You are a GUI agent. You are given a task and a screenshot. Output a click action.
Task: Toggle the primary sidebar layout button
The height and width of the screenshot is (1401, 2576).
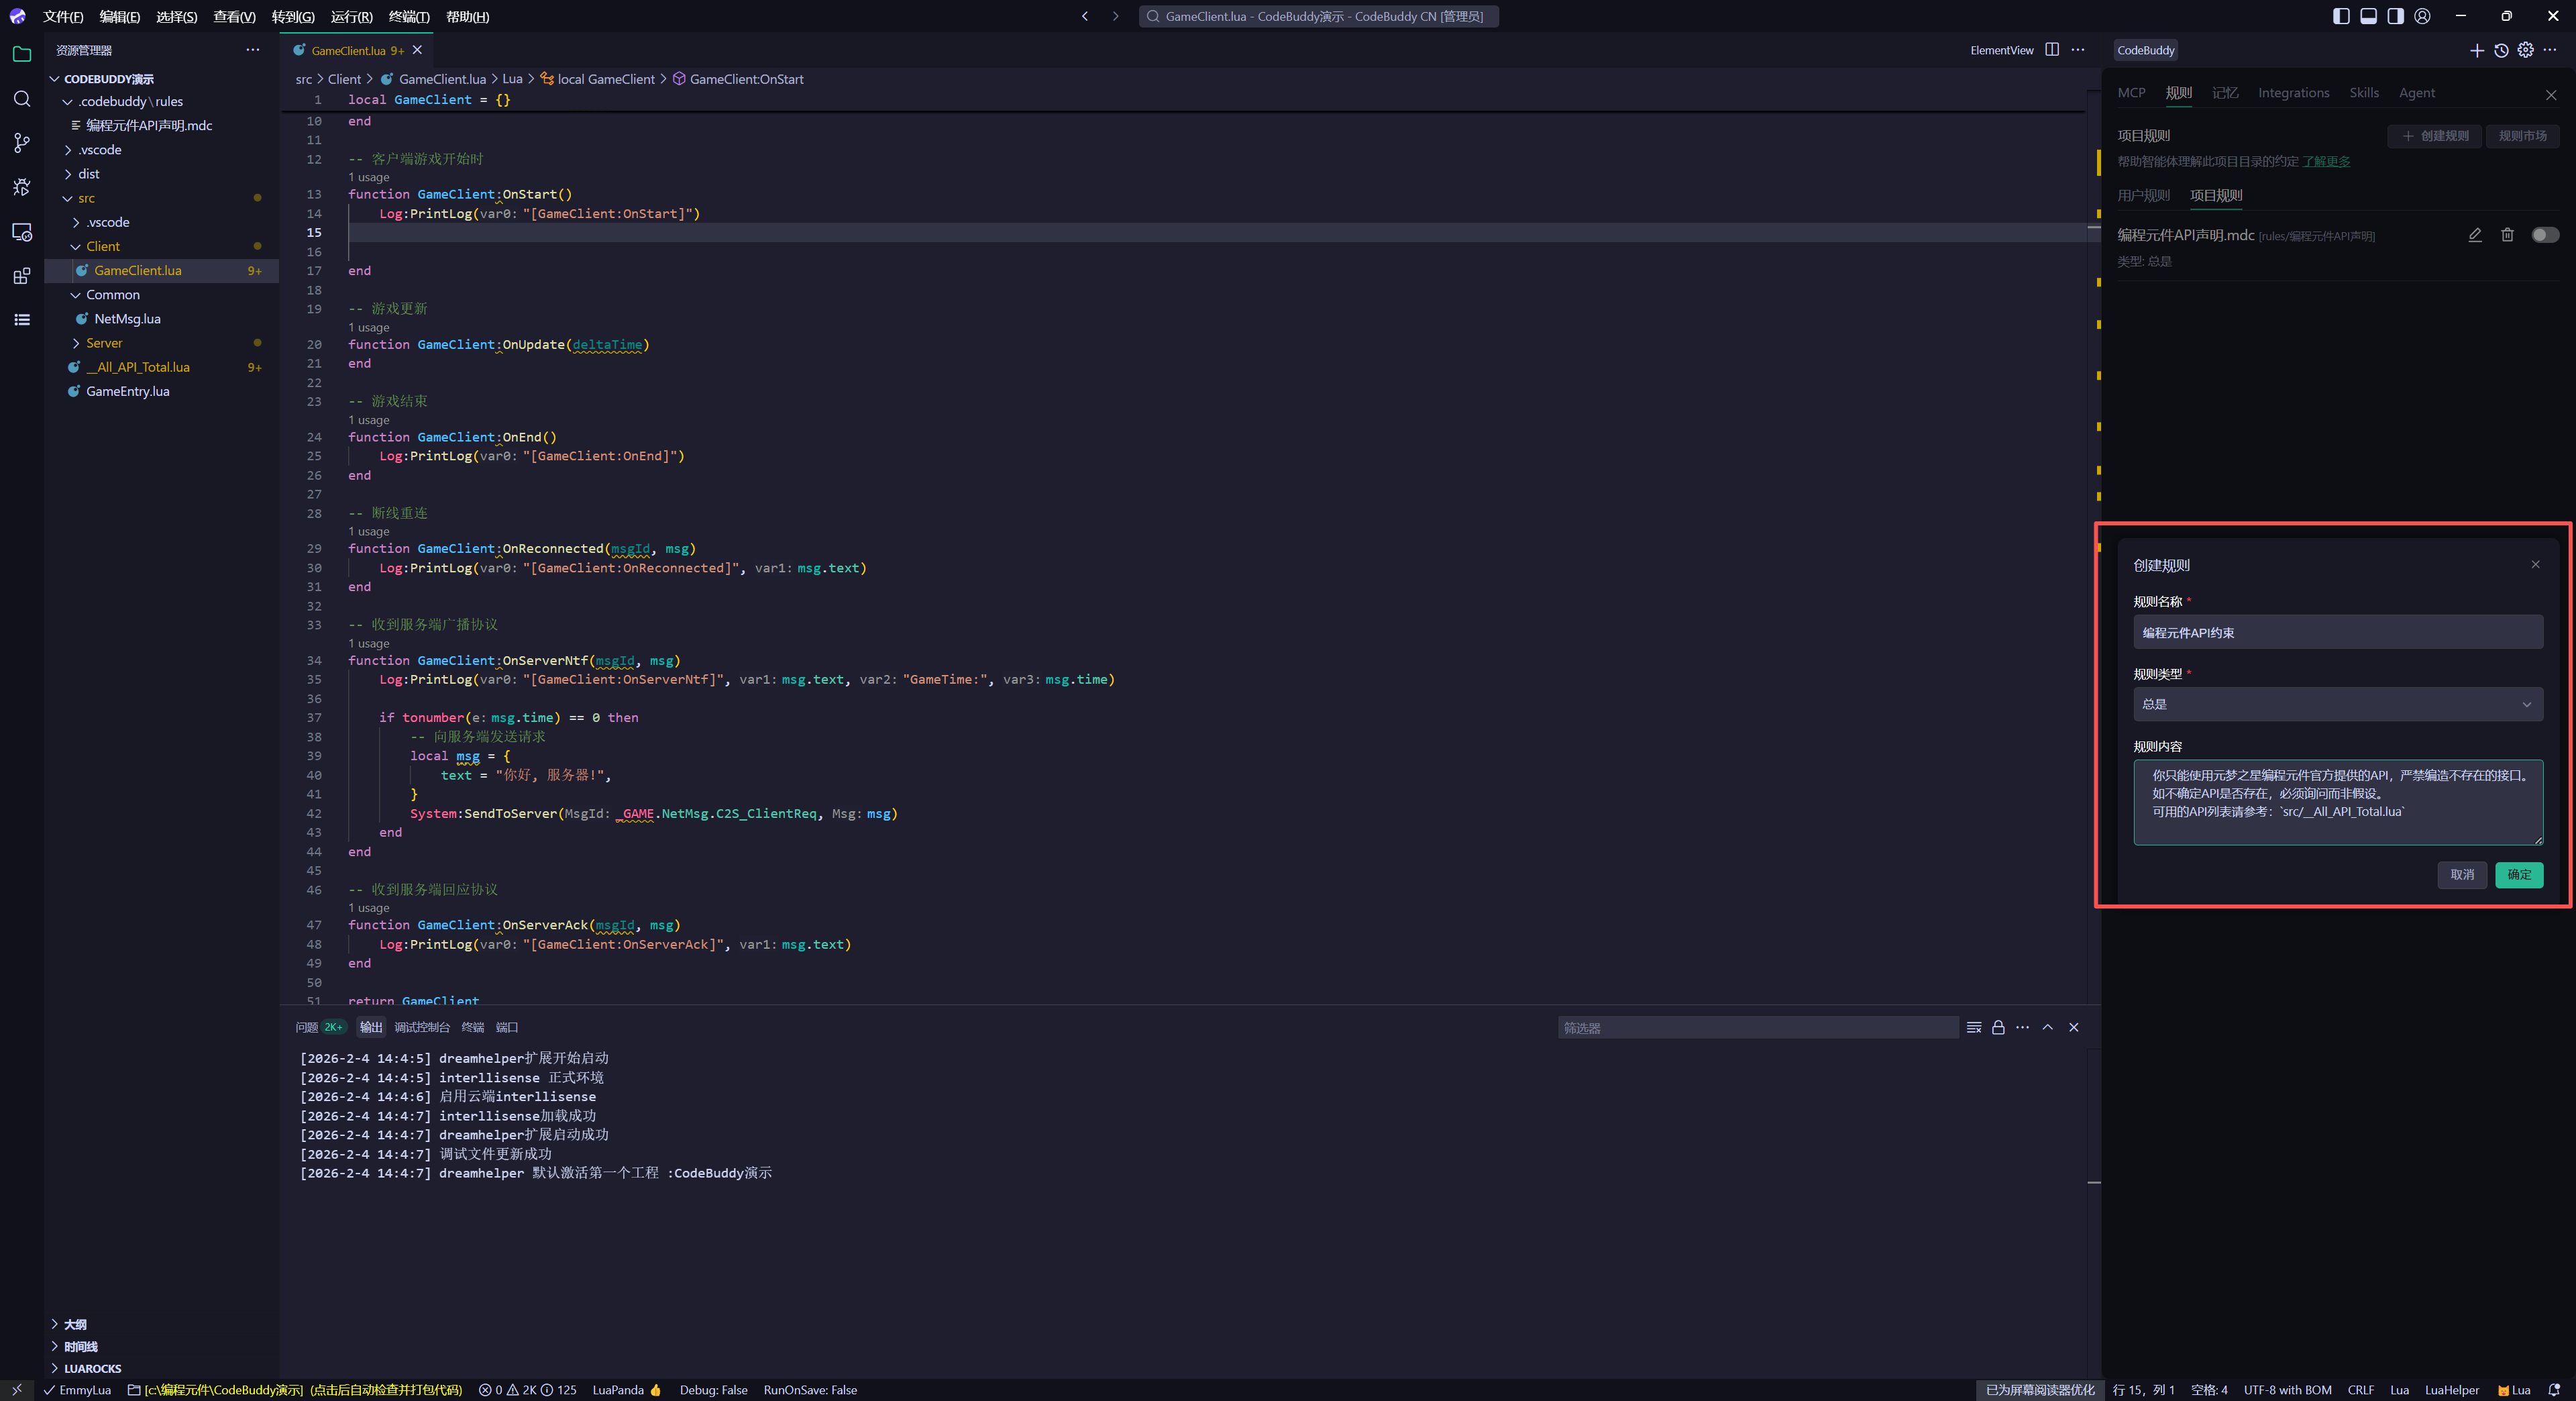tap(2341, 16)
